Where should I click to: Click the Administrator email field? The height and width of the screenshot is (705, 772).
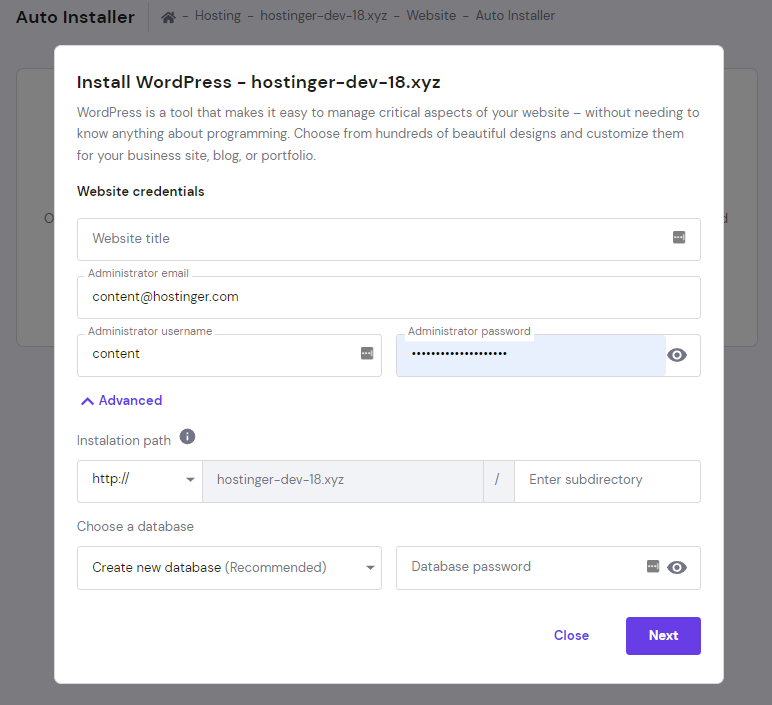(x=388, y=297)
